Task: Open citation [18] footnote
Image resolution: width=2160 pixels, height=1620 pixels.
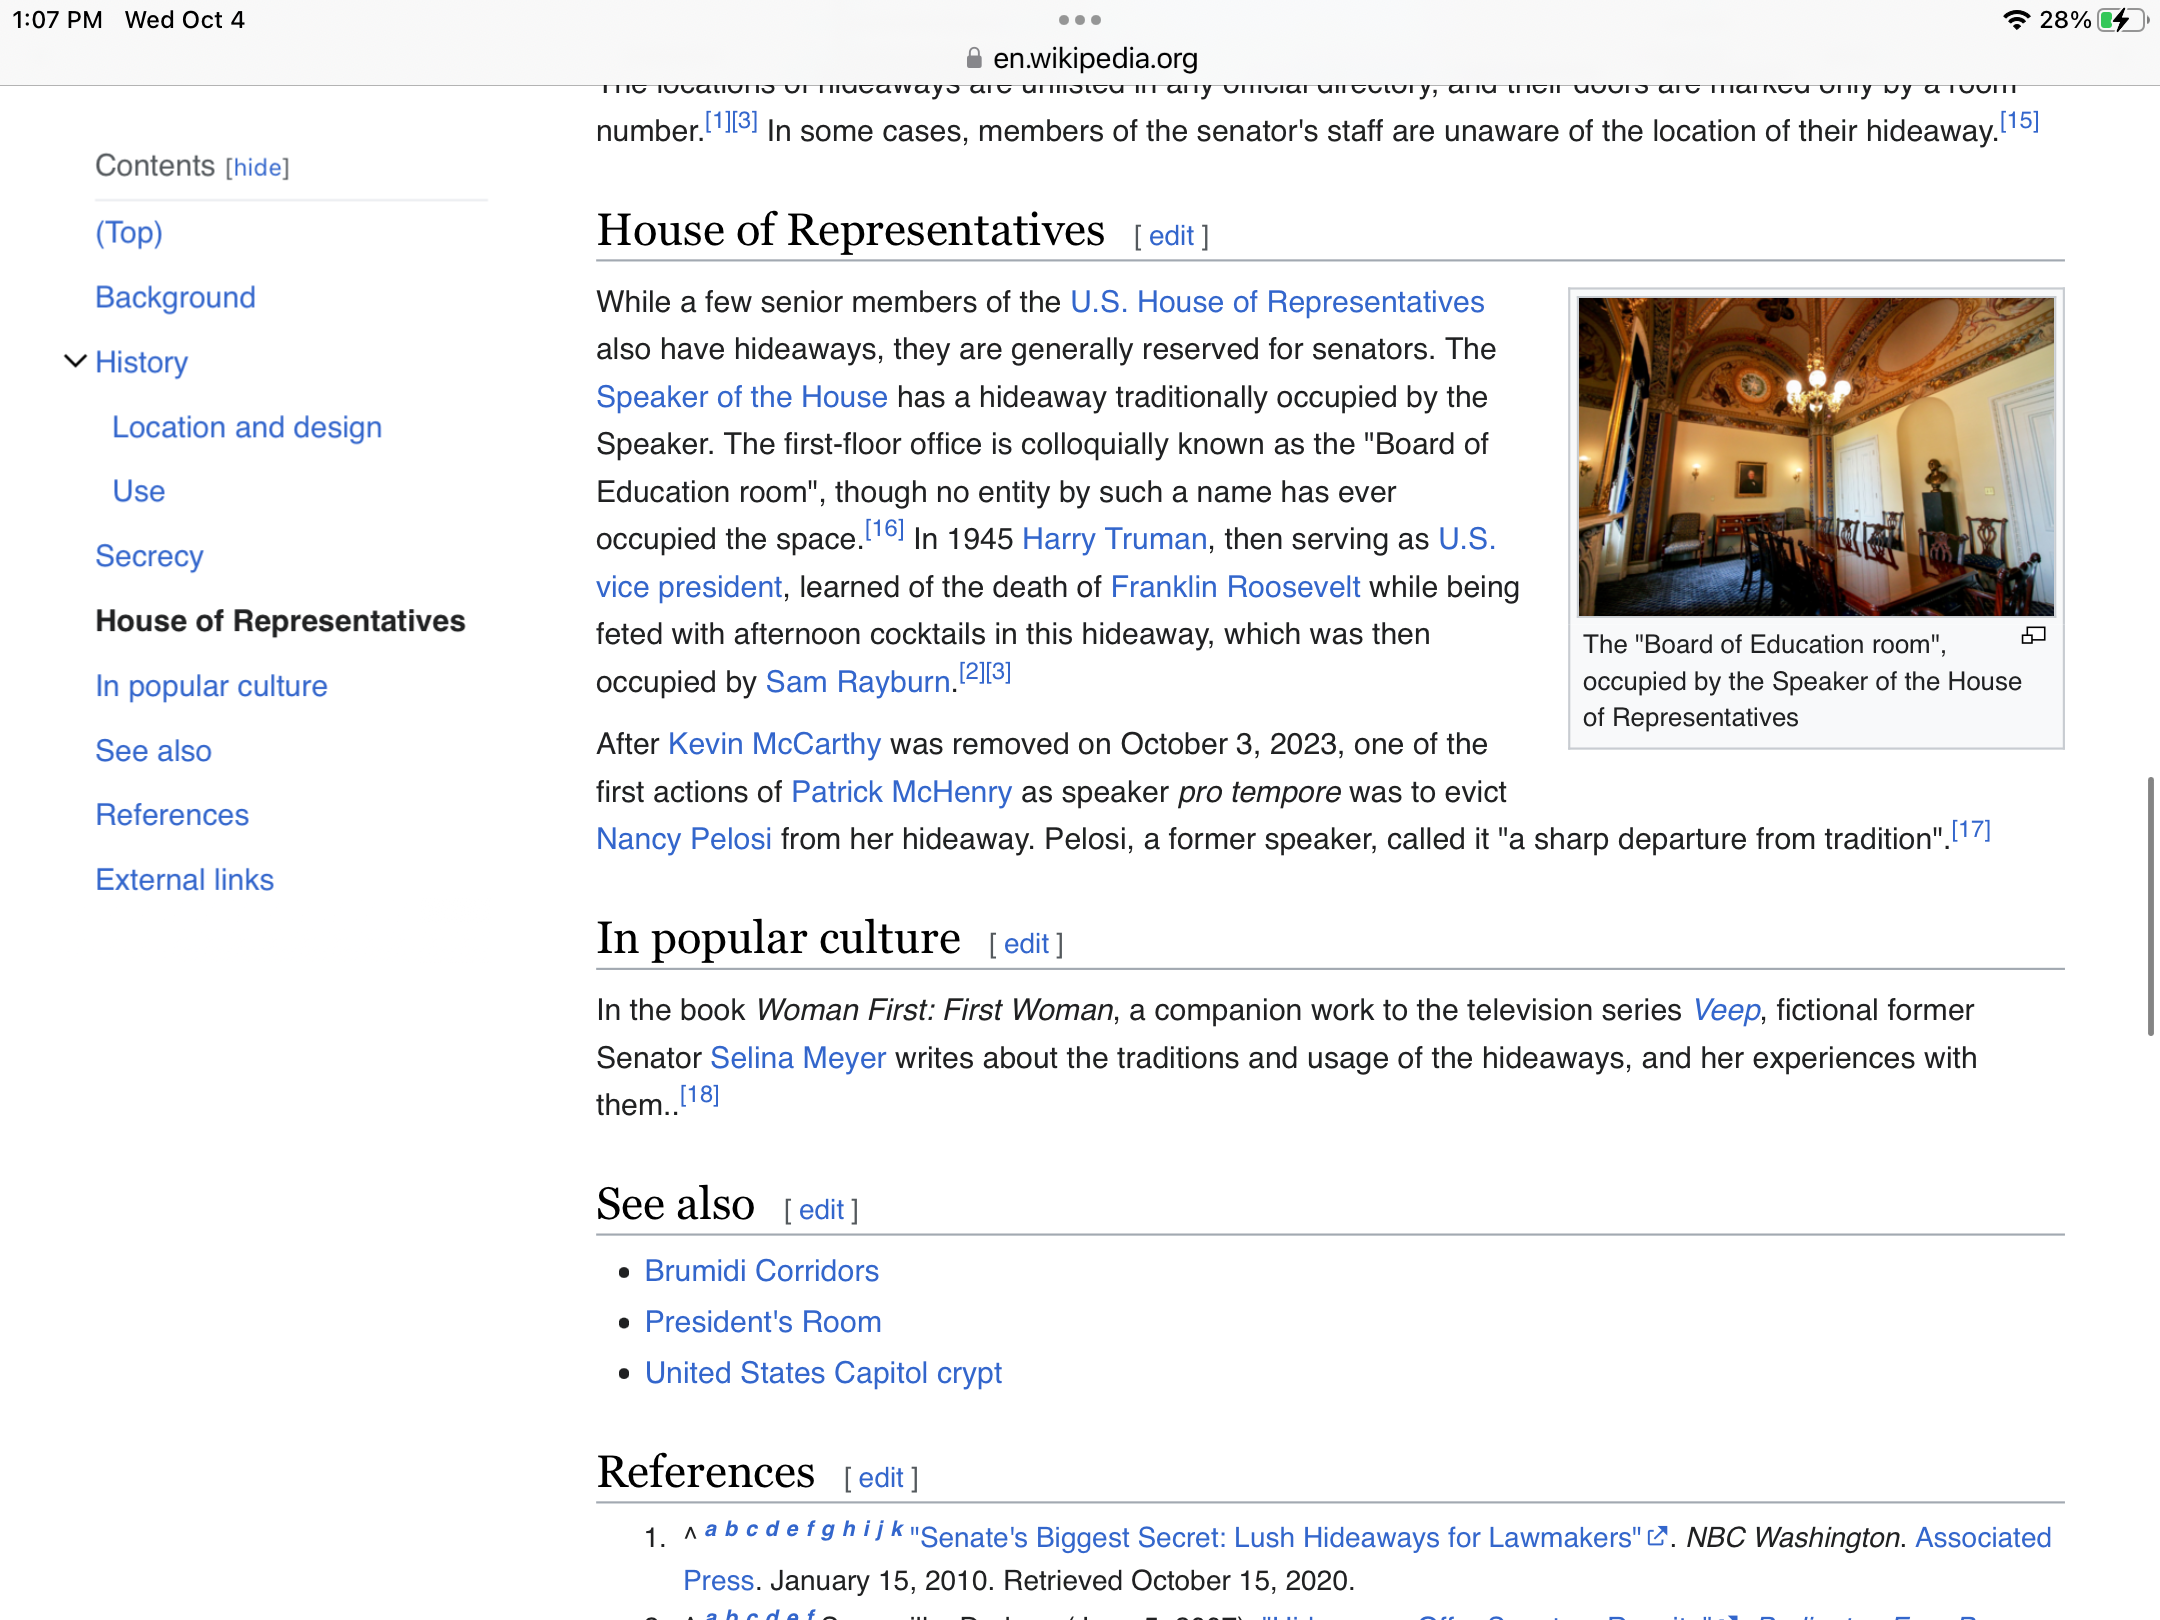Action: [699, 1095]
